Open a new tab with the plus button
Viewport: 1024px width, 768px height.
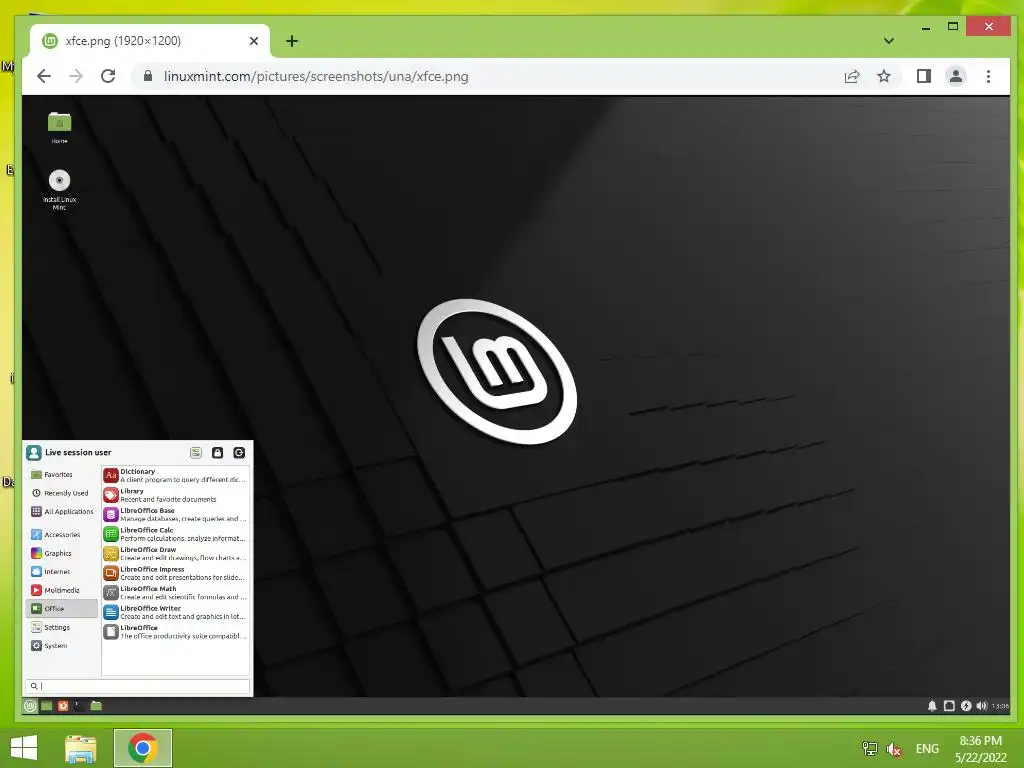click(x=292, y=41)
